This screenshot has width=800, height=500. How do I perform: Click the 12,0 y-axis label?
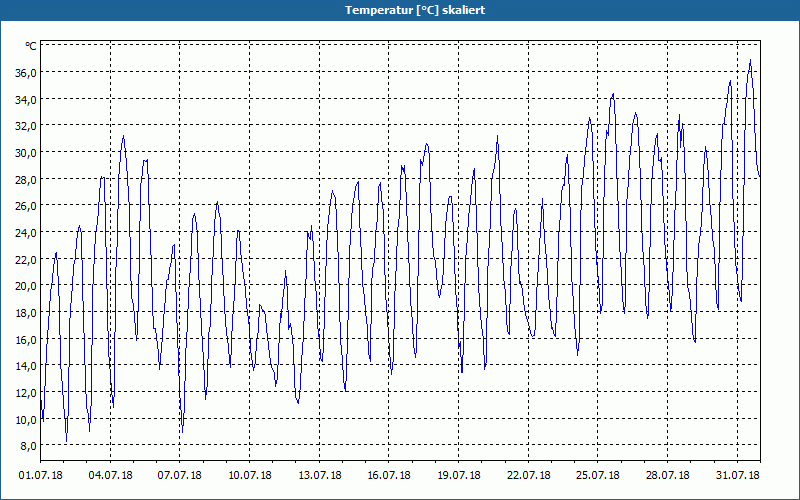pyautogui.click(x=26, y=393)
